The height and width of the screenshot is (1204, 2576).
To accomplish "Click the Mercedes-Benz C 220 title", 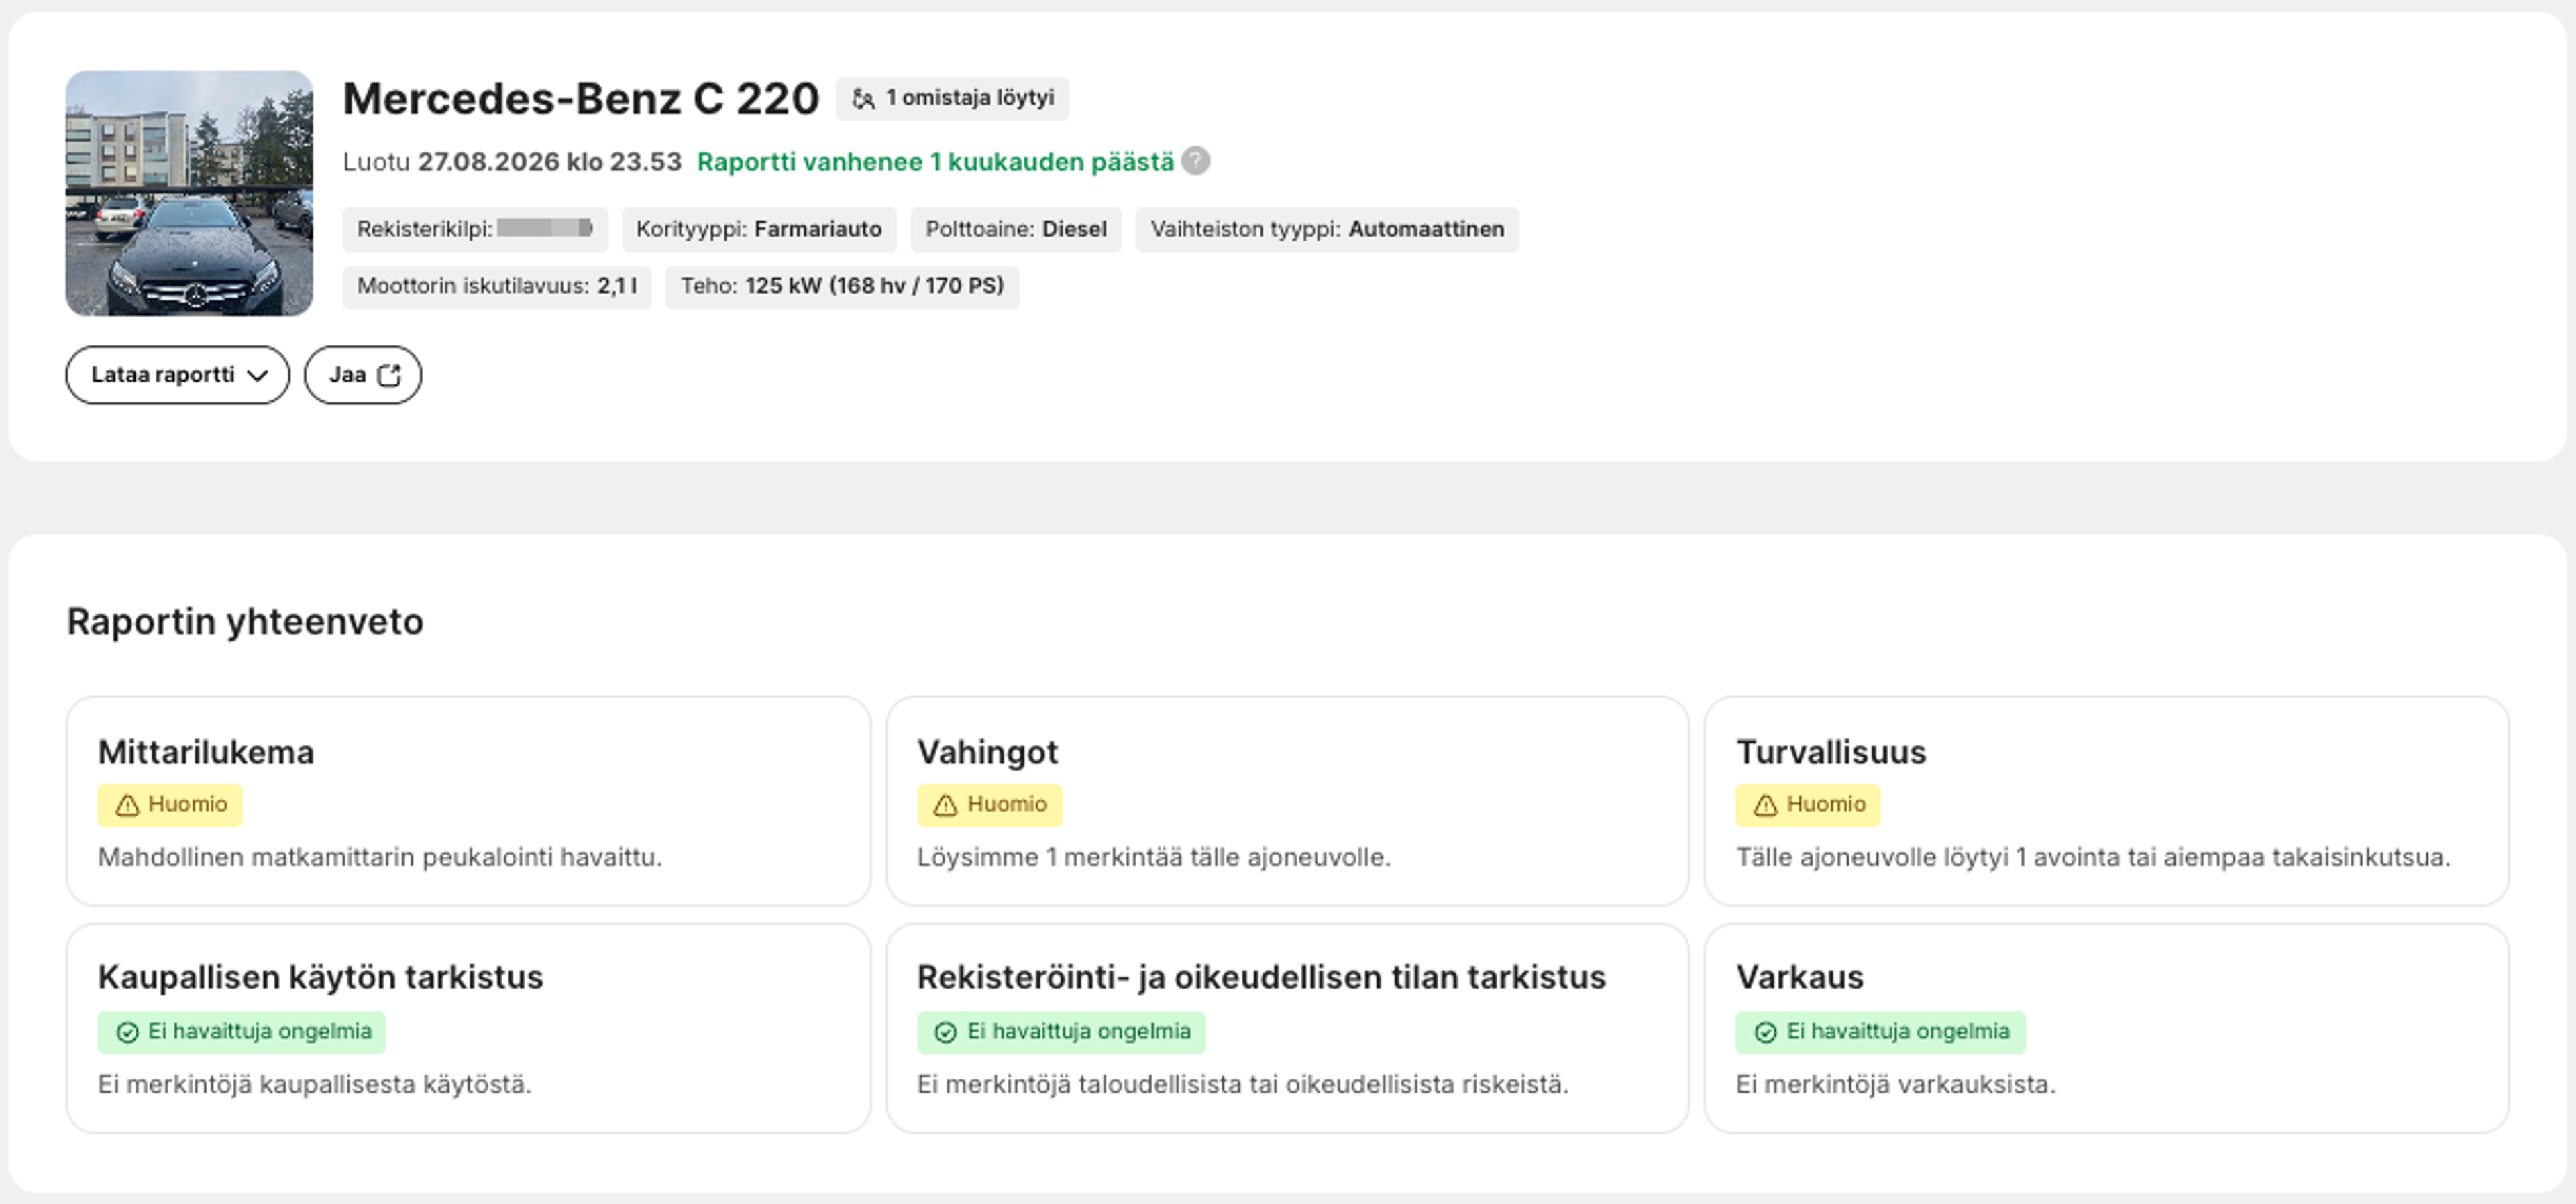I will (581, 99).
